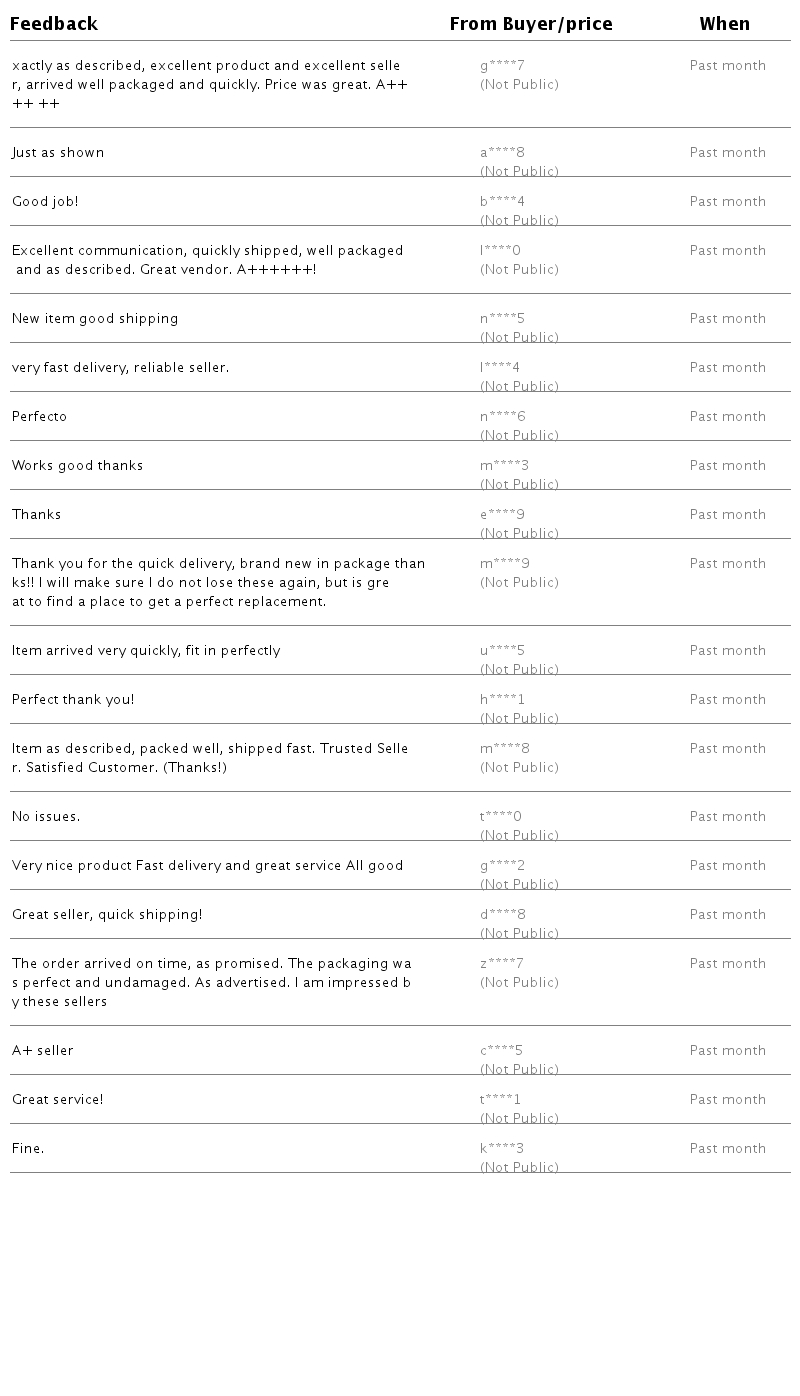Click the When column header
The height and width of the screenshot is (1396, 800).
coord(724,24)
